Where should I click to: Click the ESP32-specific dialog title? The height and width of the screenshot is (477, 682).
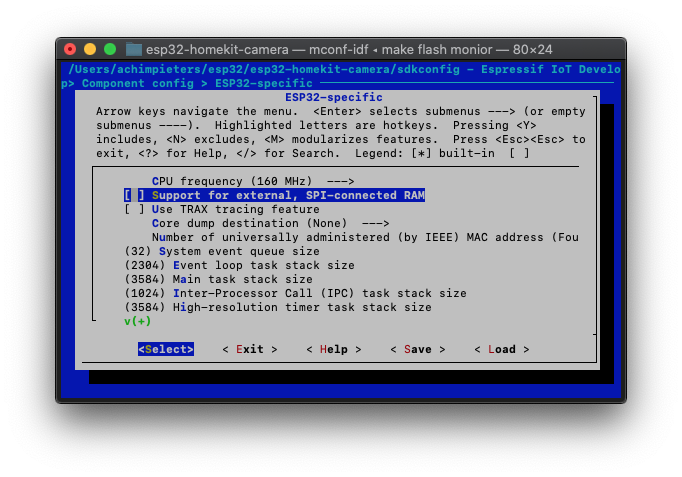[334, 97]
